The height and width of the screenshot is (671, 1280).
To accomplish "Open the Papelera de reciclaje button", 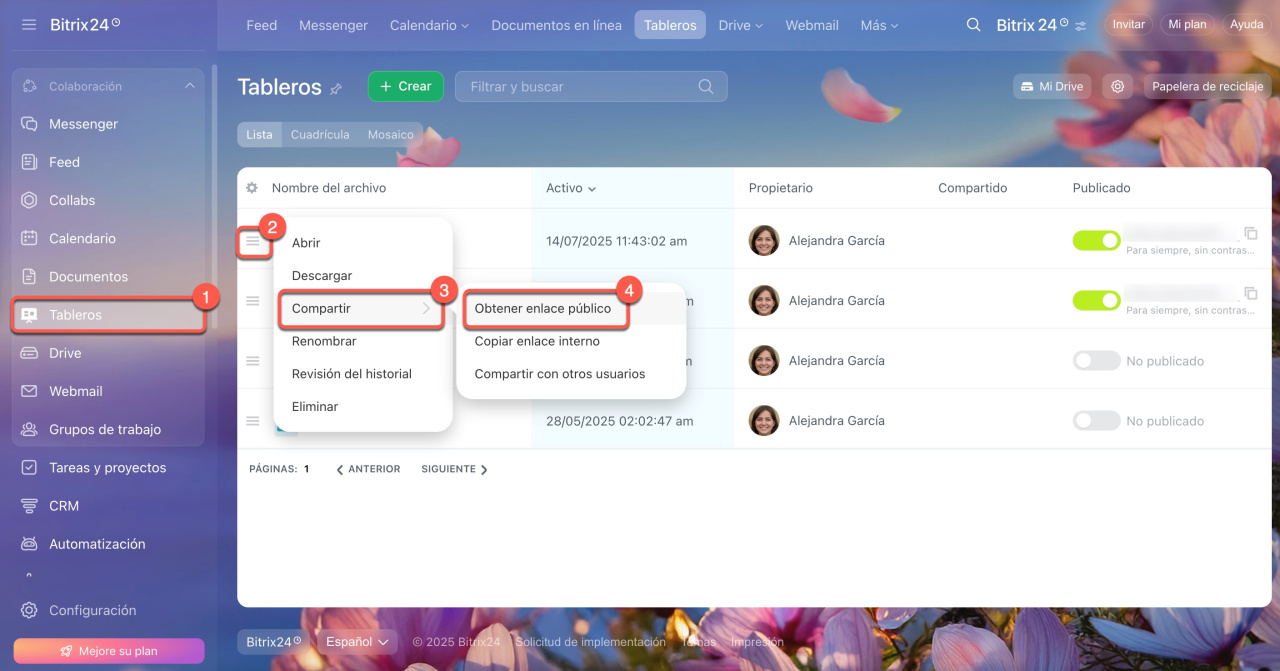I will coord(1207,87).
